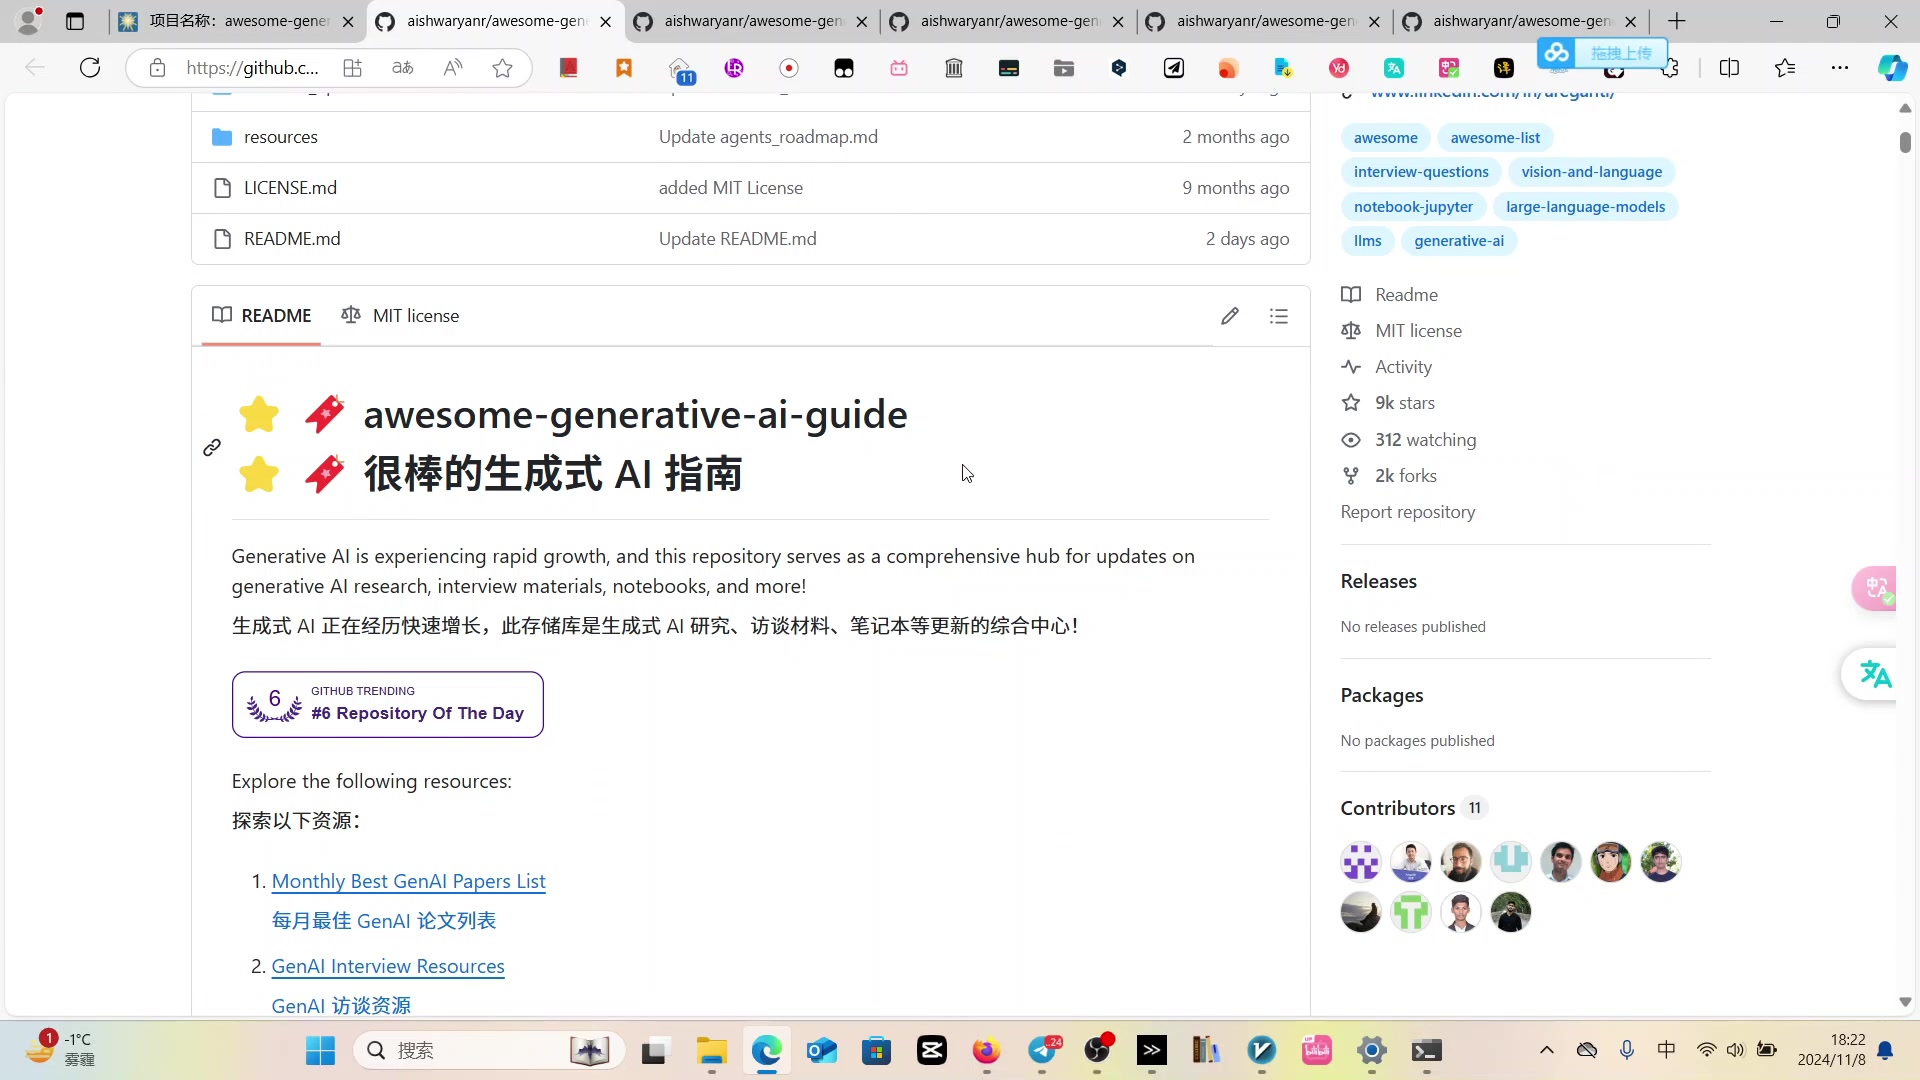
Task: Copy heading anchor via link icon
Action: [x=212, y=447]
